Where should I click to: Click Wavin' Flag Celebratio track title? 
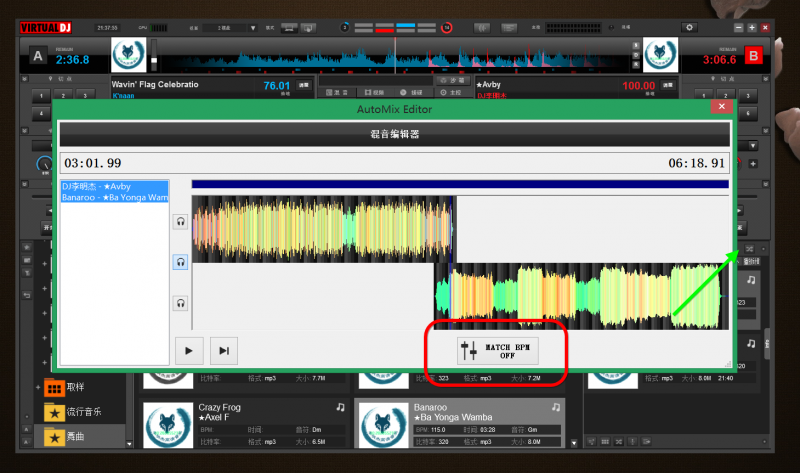(x=155, y=84)
